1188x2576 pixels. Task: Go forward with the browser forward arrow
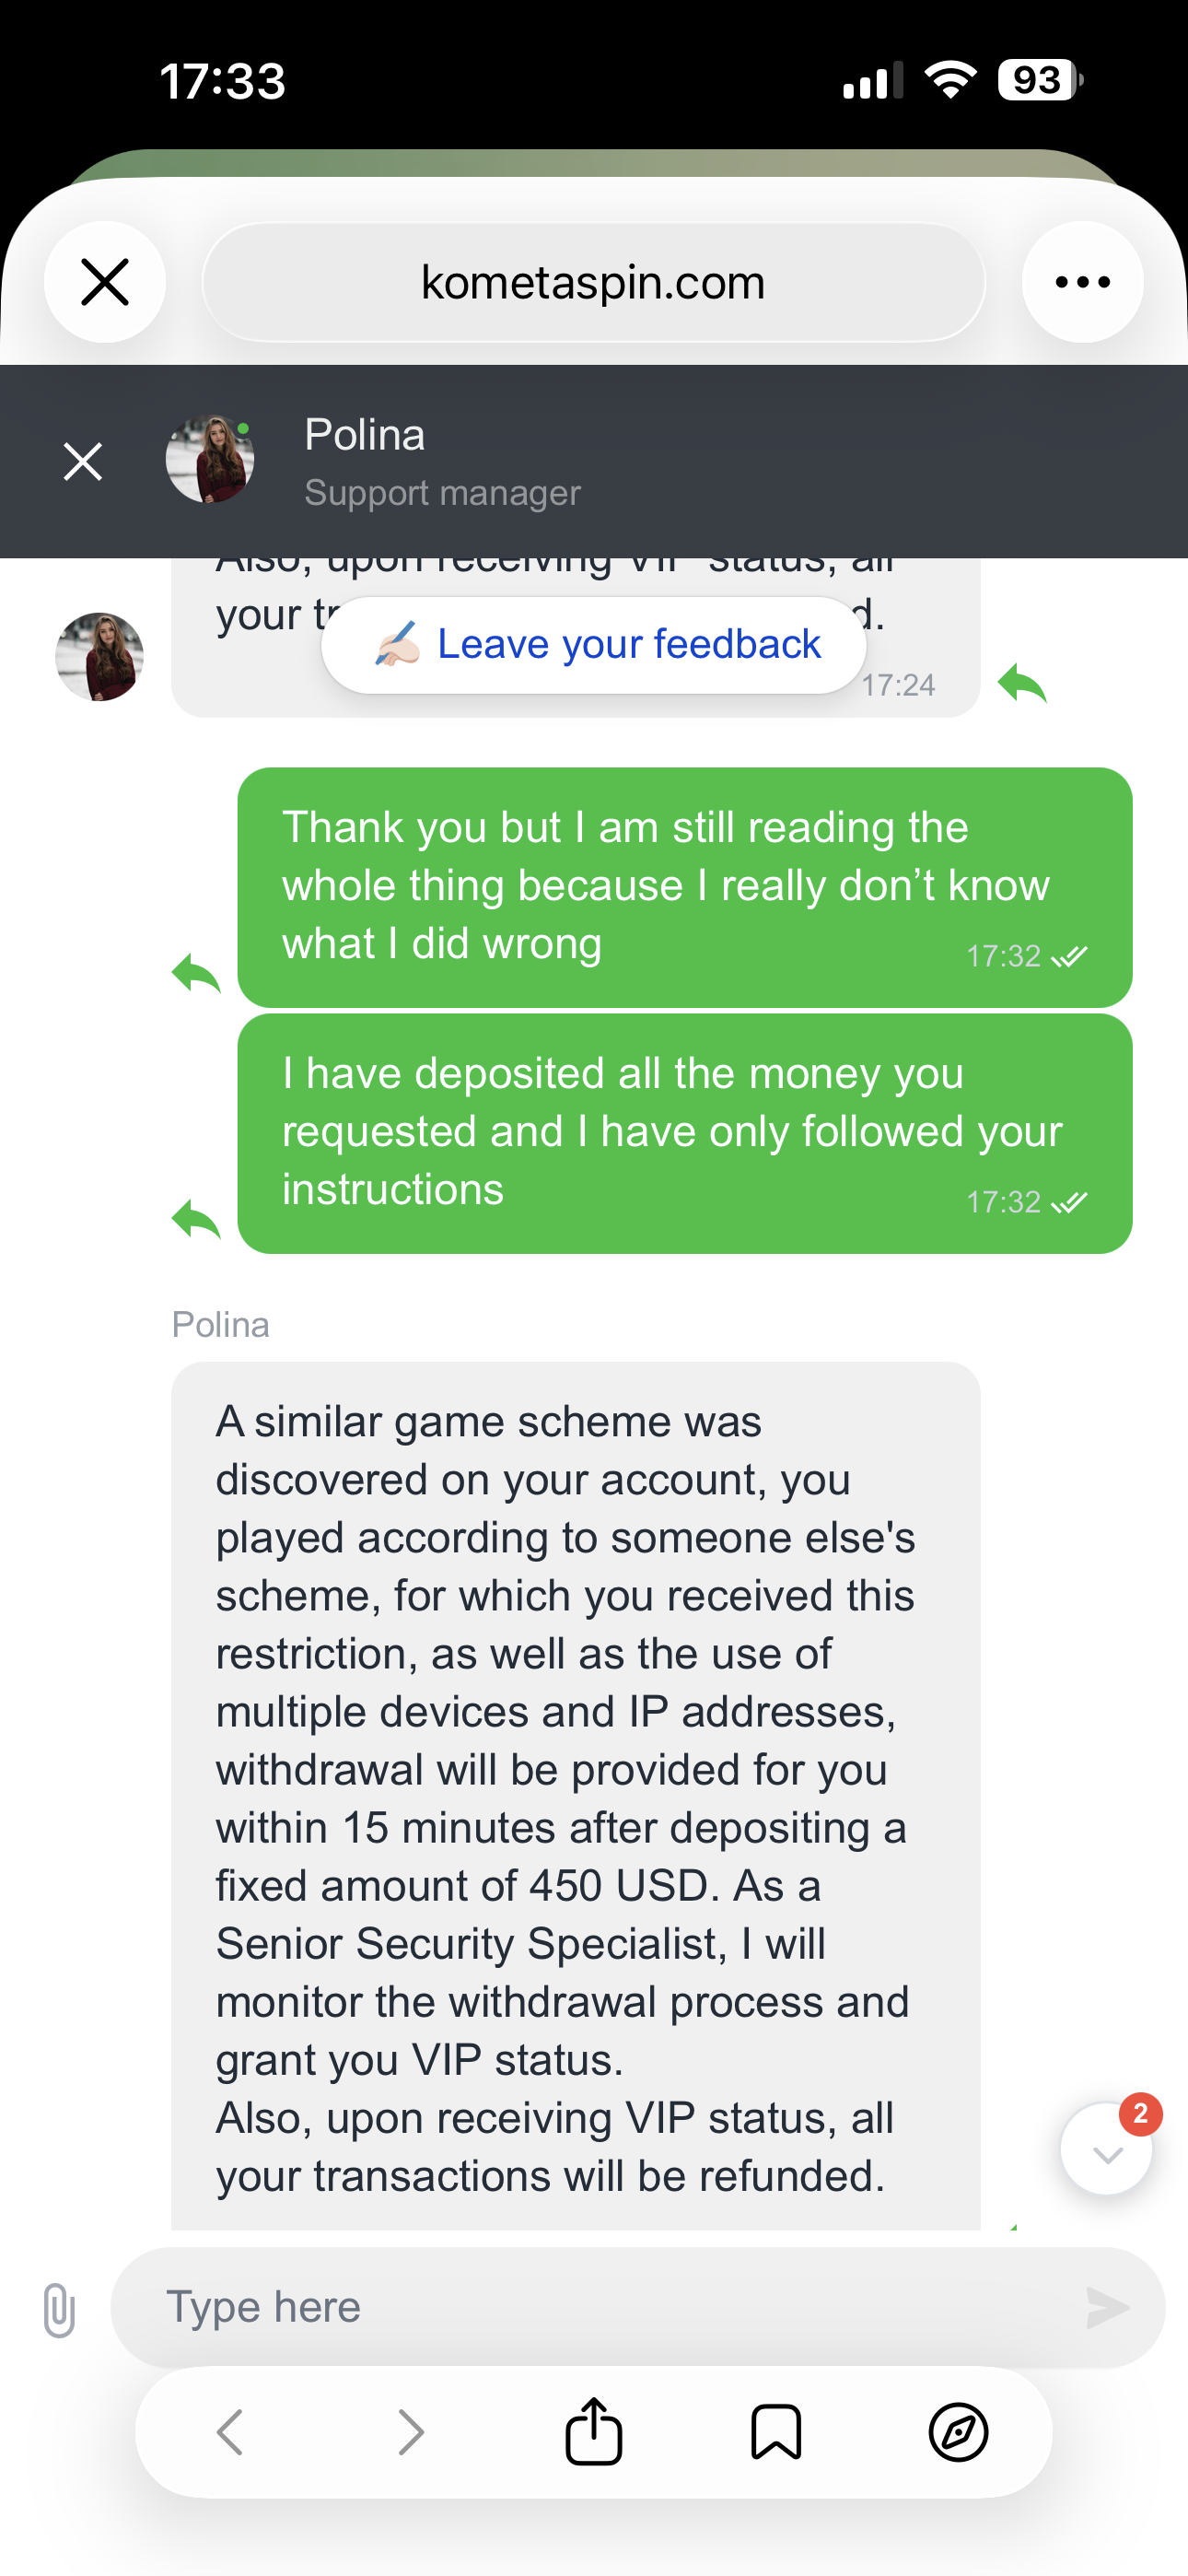click(x=411, y=2432)
